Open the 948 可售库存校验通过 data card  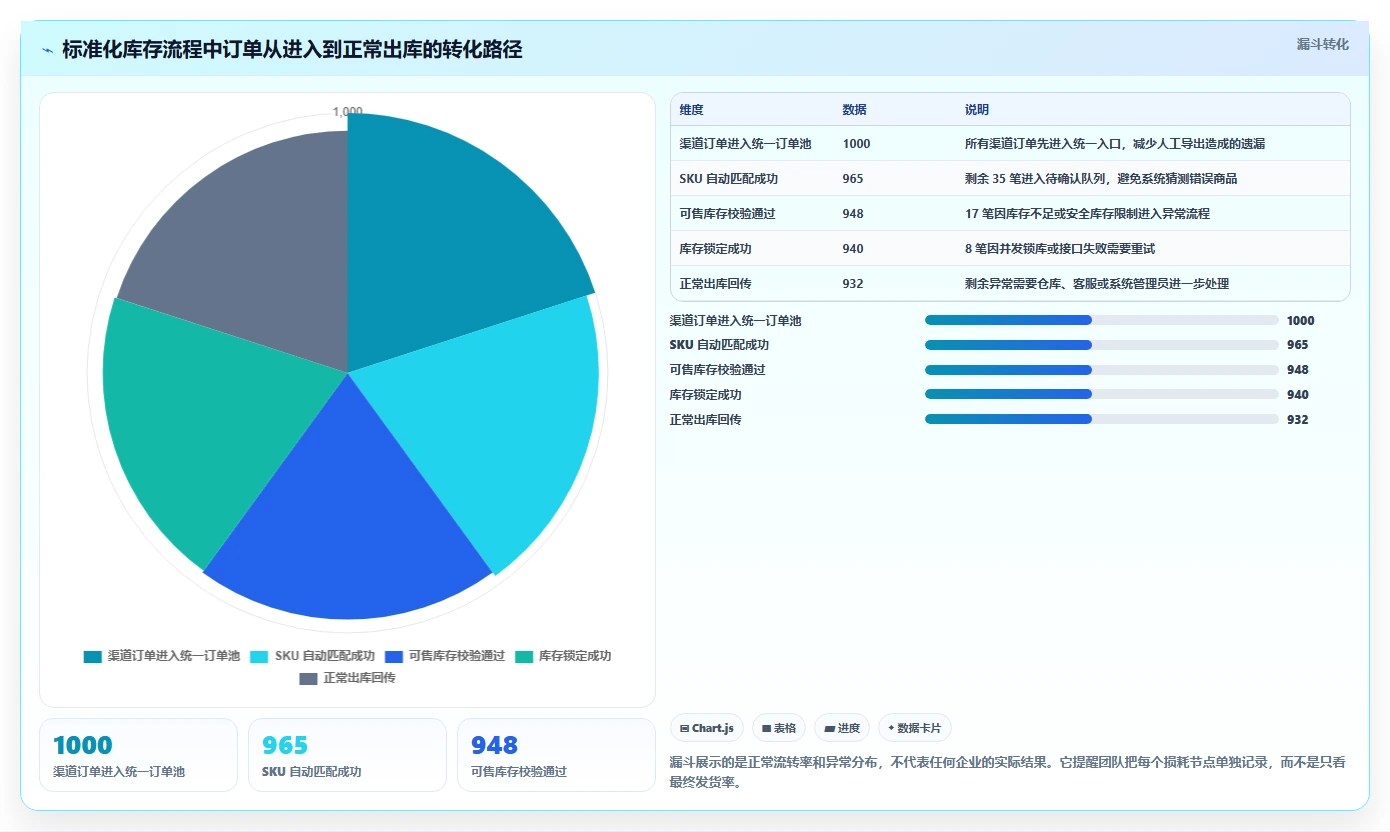point(556,755)
